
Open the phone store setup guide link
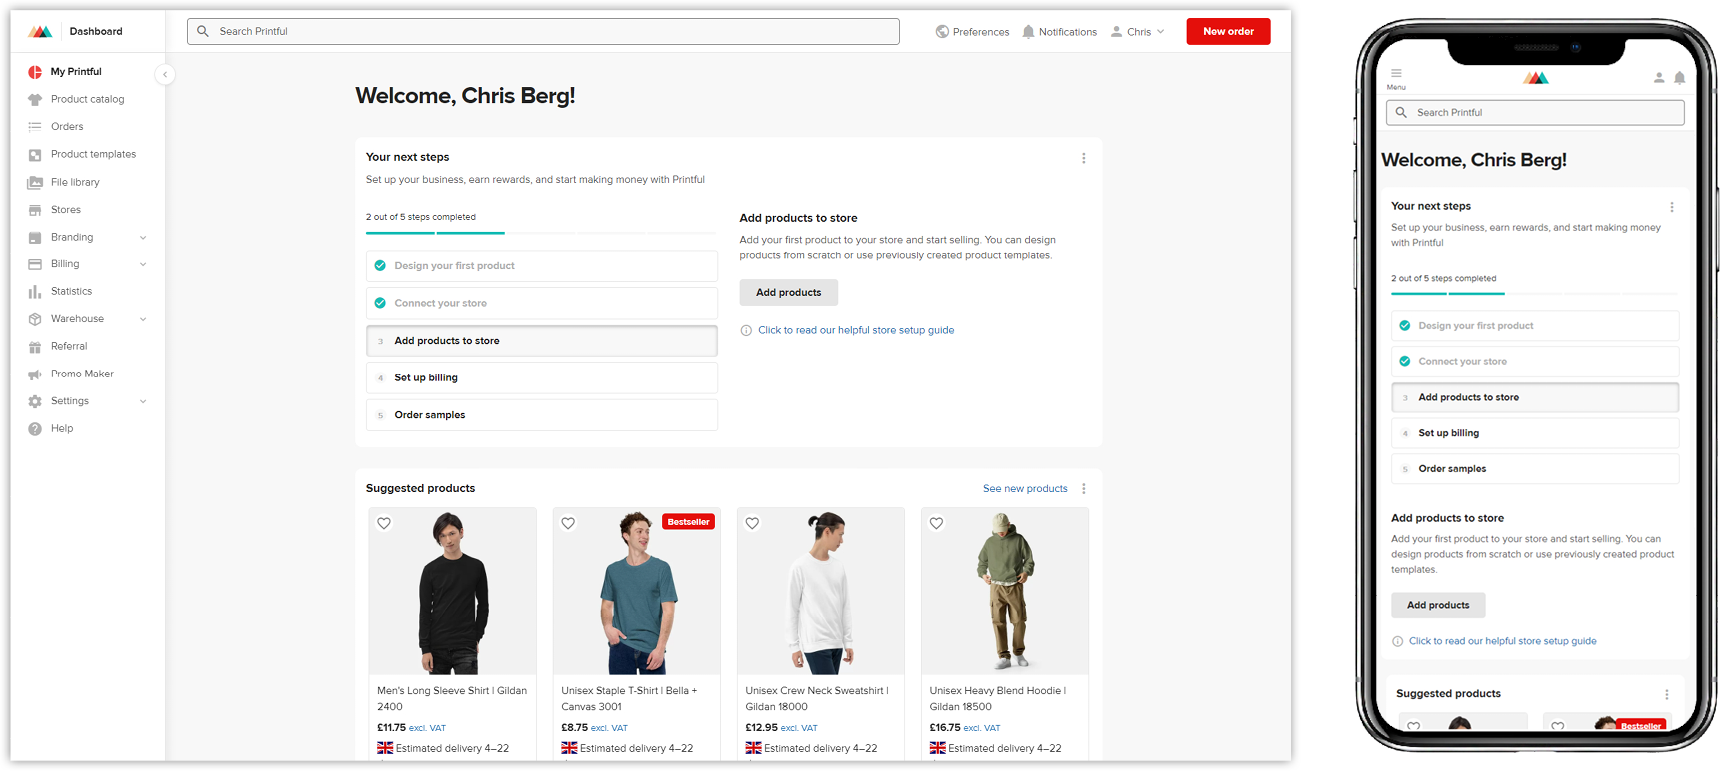point(1502,641)
